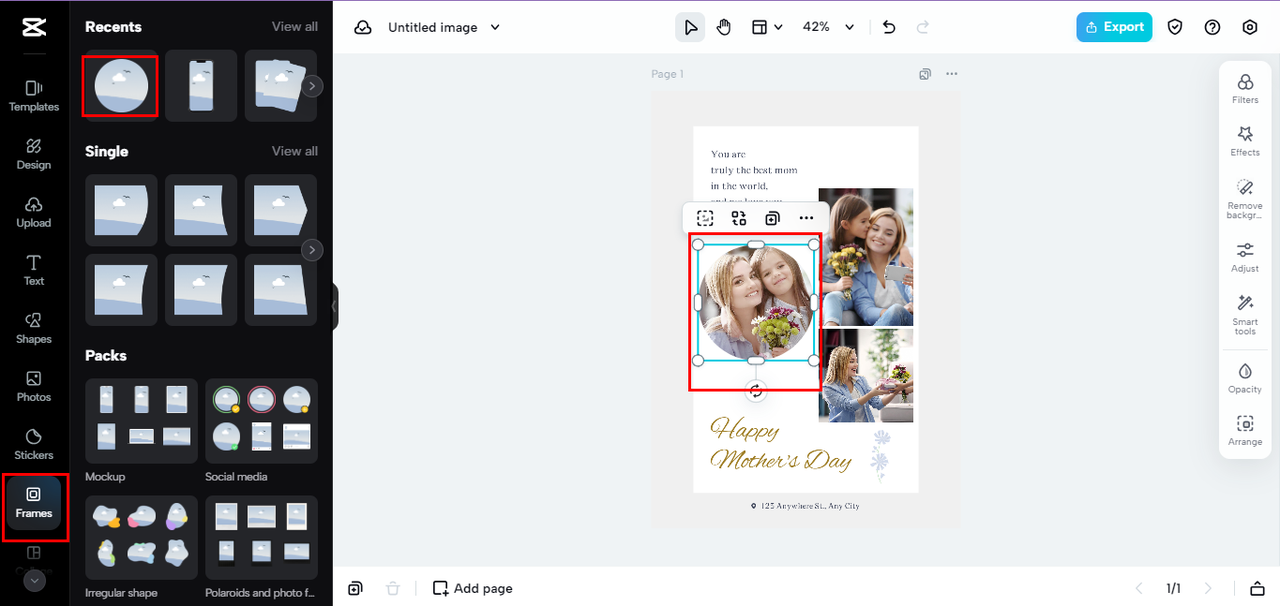Viewport: 1280px width, 606px height.
Task: Open the 42% zoom dropdown
Action: (x=829, y=27)
